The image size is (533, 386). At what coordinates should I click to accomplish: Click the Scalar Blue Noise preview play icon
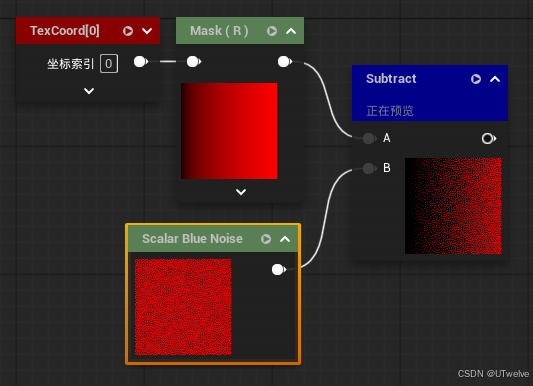(x=266, y=239)
